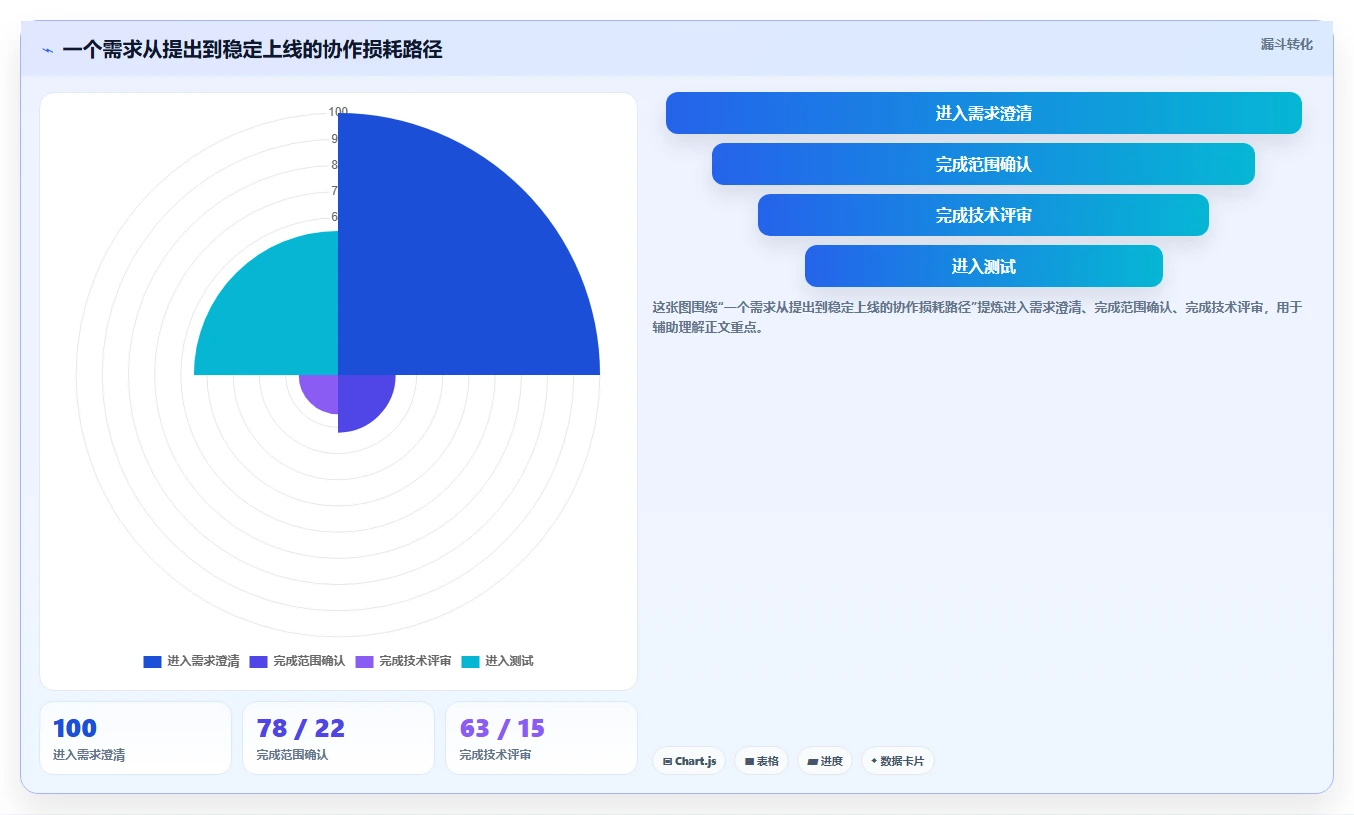
Task: Click the lightning icon beside the title
Action: 47,50
